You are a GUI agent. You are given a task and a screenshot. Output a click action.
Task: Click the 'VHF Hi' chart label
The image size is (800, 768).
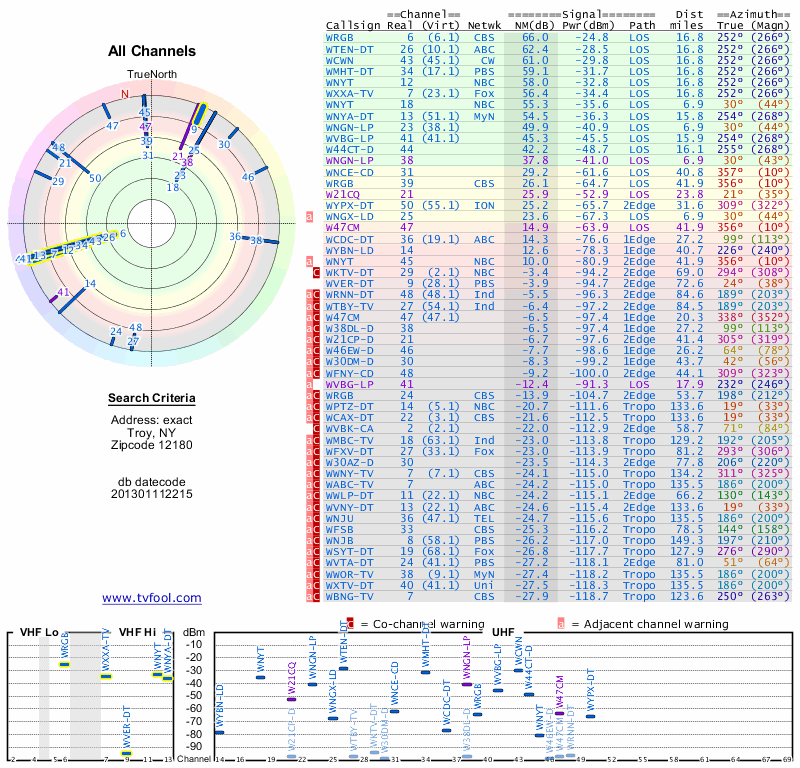click(x=138, y=632)
